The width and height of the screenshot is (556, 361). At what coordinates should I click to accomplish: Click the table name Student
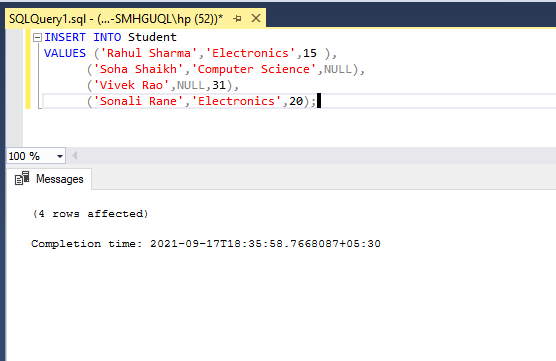coord(152,37)
